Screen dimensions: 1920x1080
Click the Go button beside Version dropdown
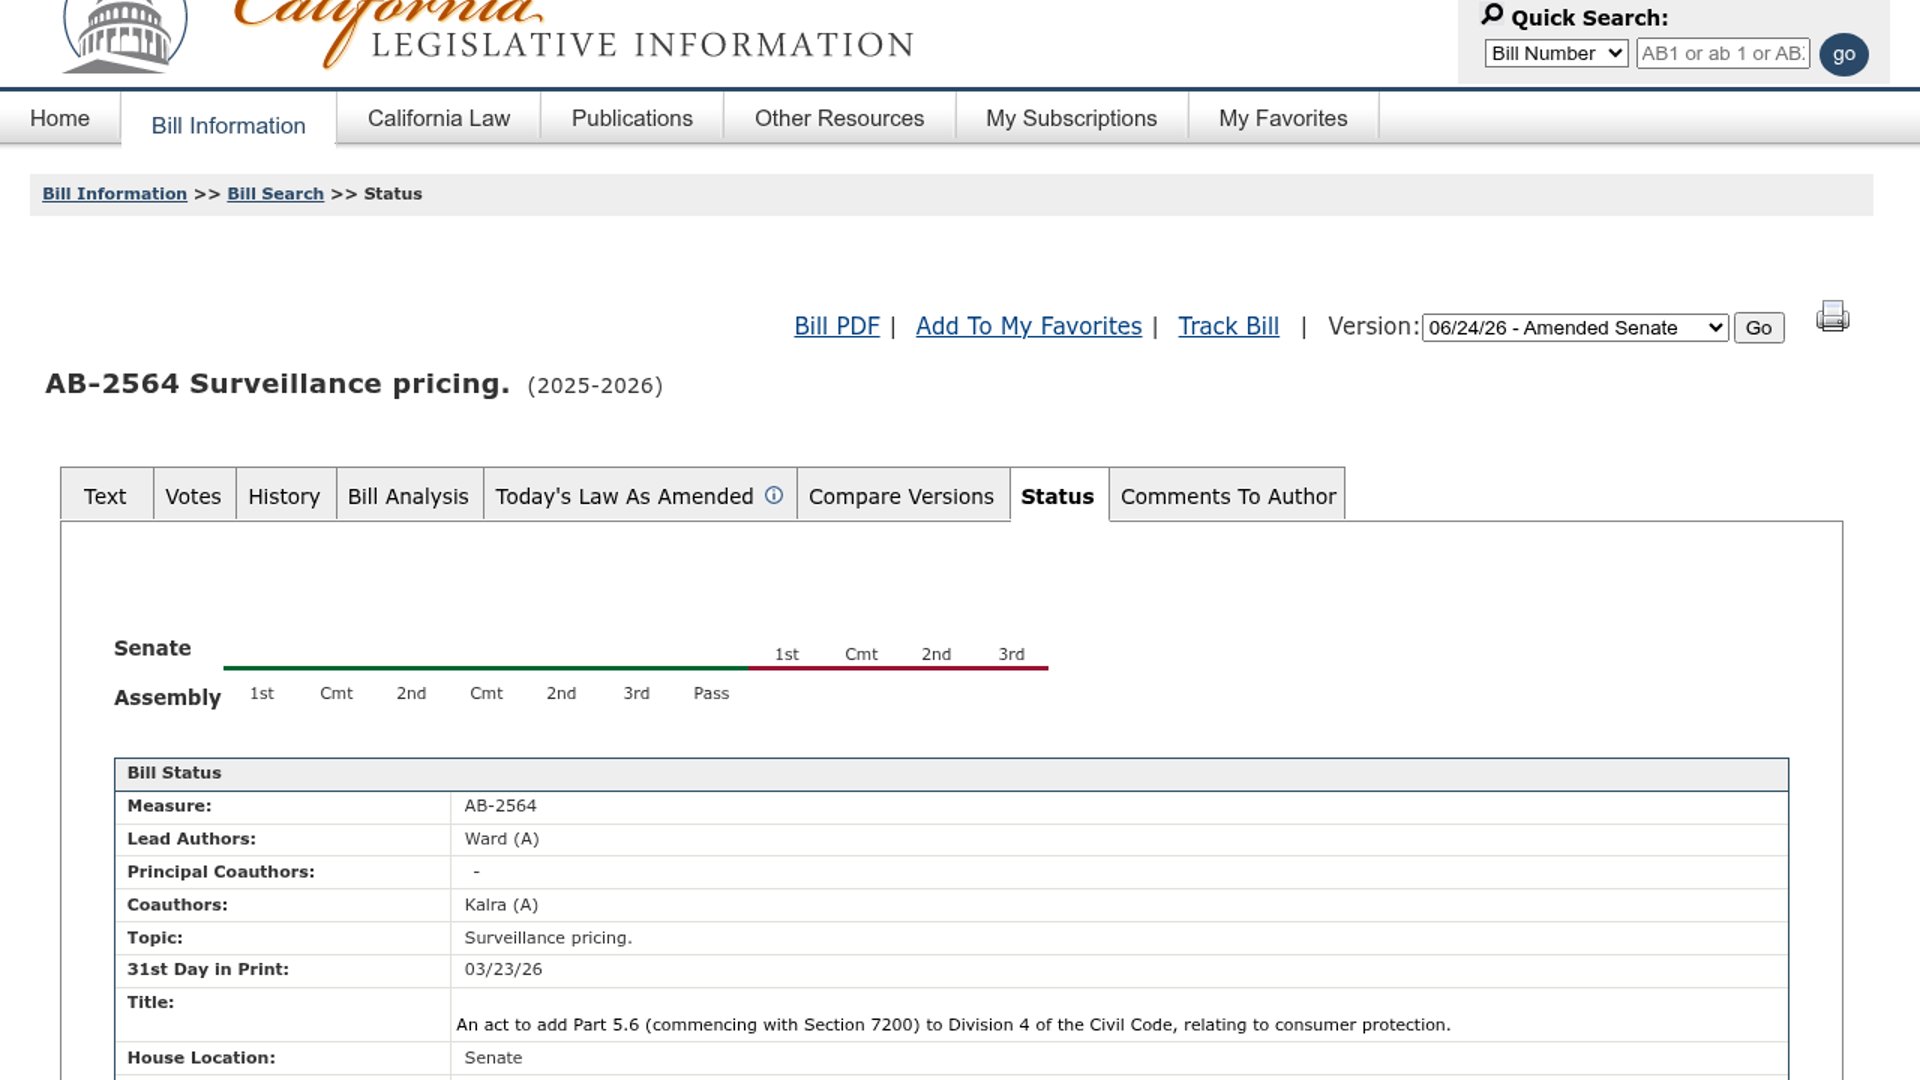click(1758, 327)
